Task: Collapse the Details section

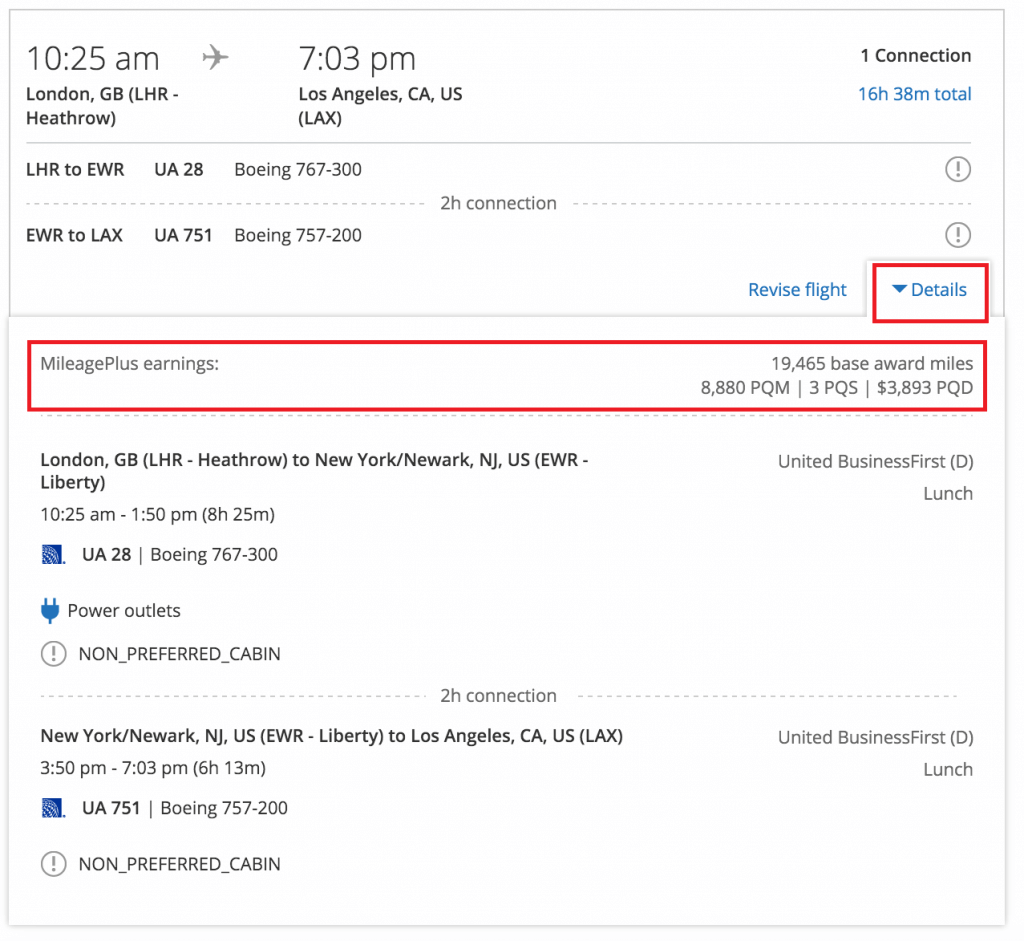Action: (929, 290)
